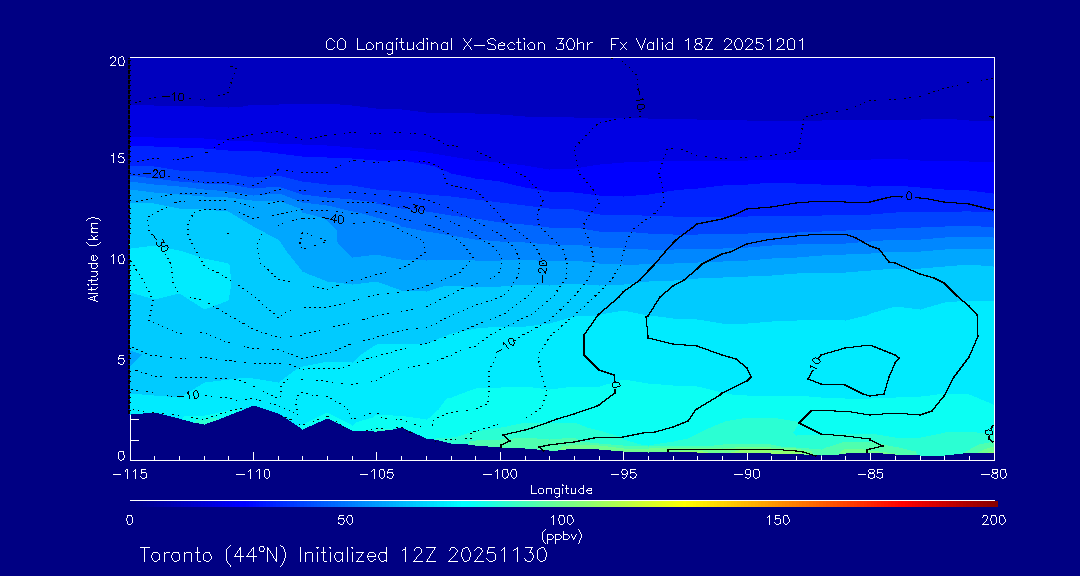Click the 0 contour label near 13 km
Viewport: 1080px width, 576px height.
click(x=908, y=196)
